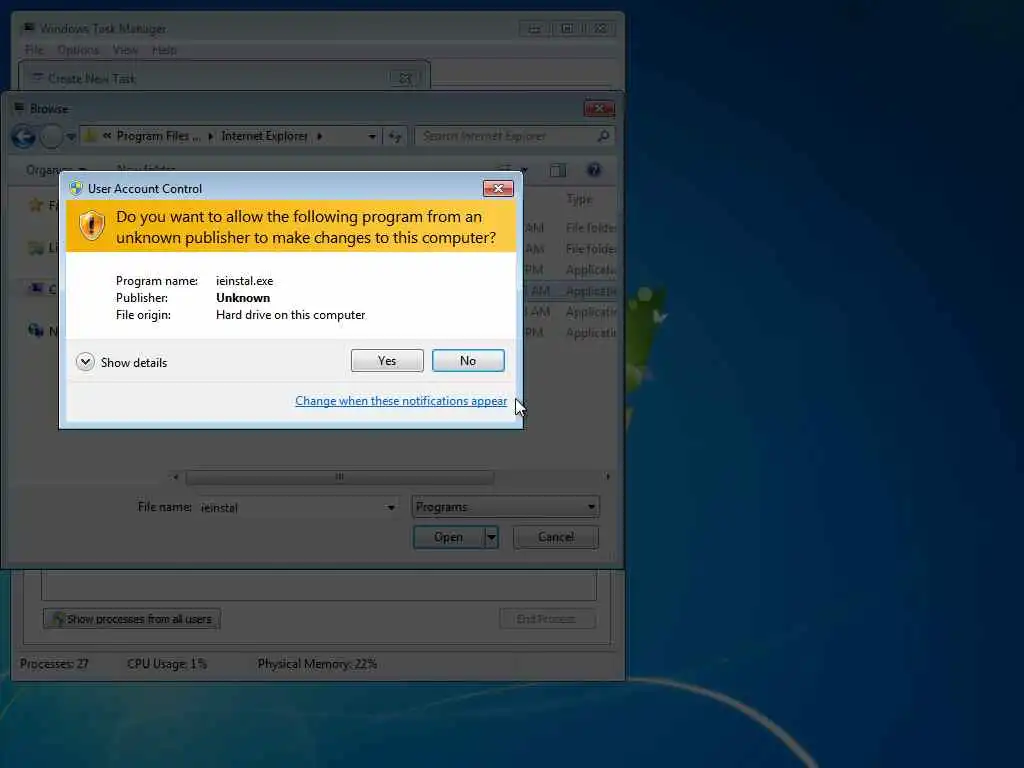Open address bar history dropdown arrow
The width and height of the screenshot is (1024, 768).
click(x=372, y=136)
